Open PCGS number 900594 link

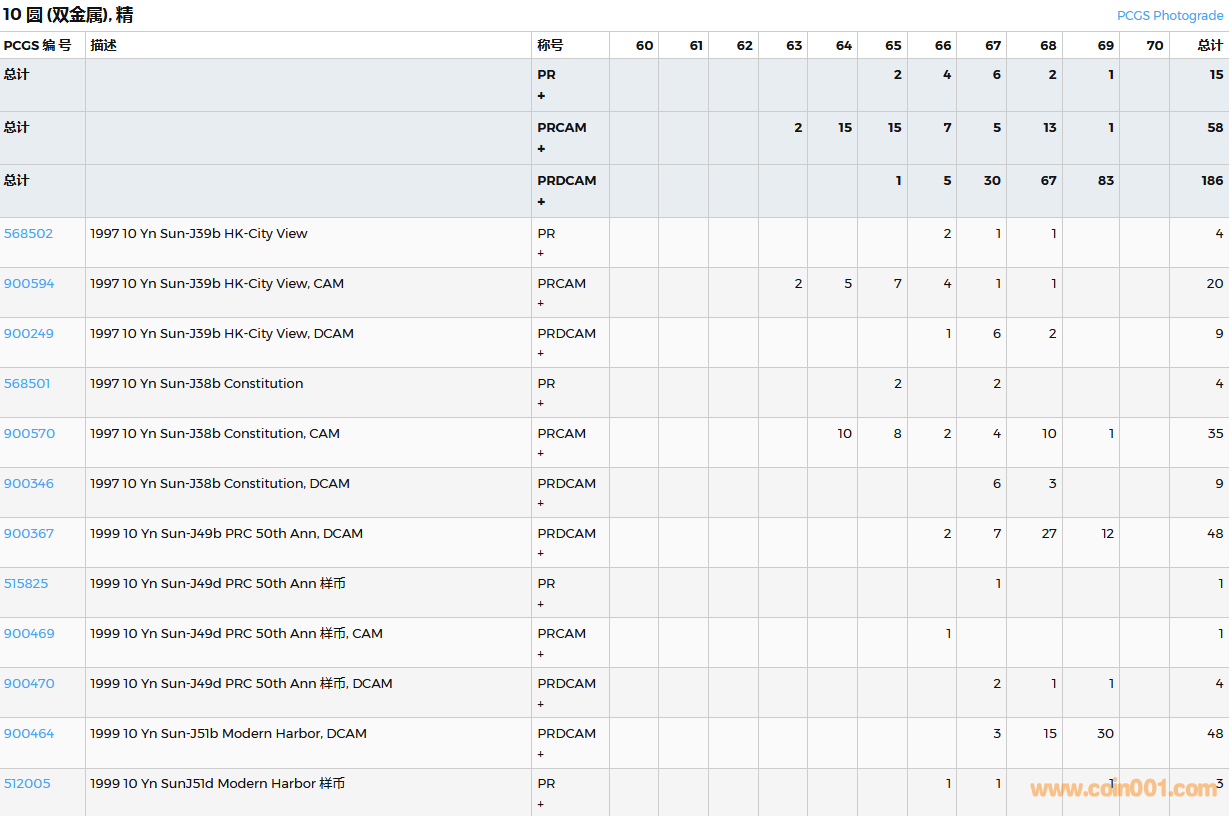[x=28, y=283]
